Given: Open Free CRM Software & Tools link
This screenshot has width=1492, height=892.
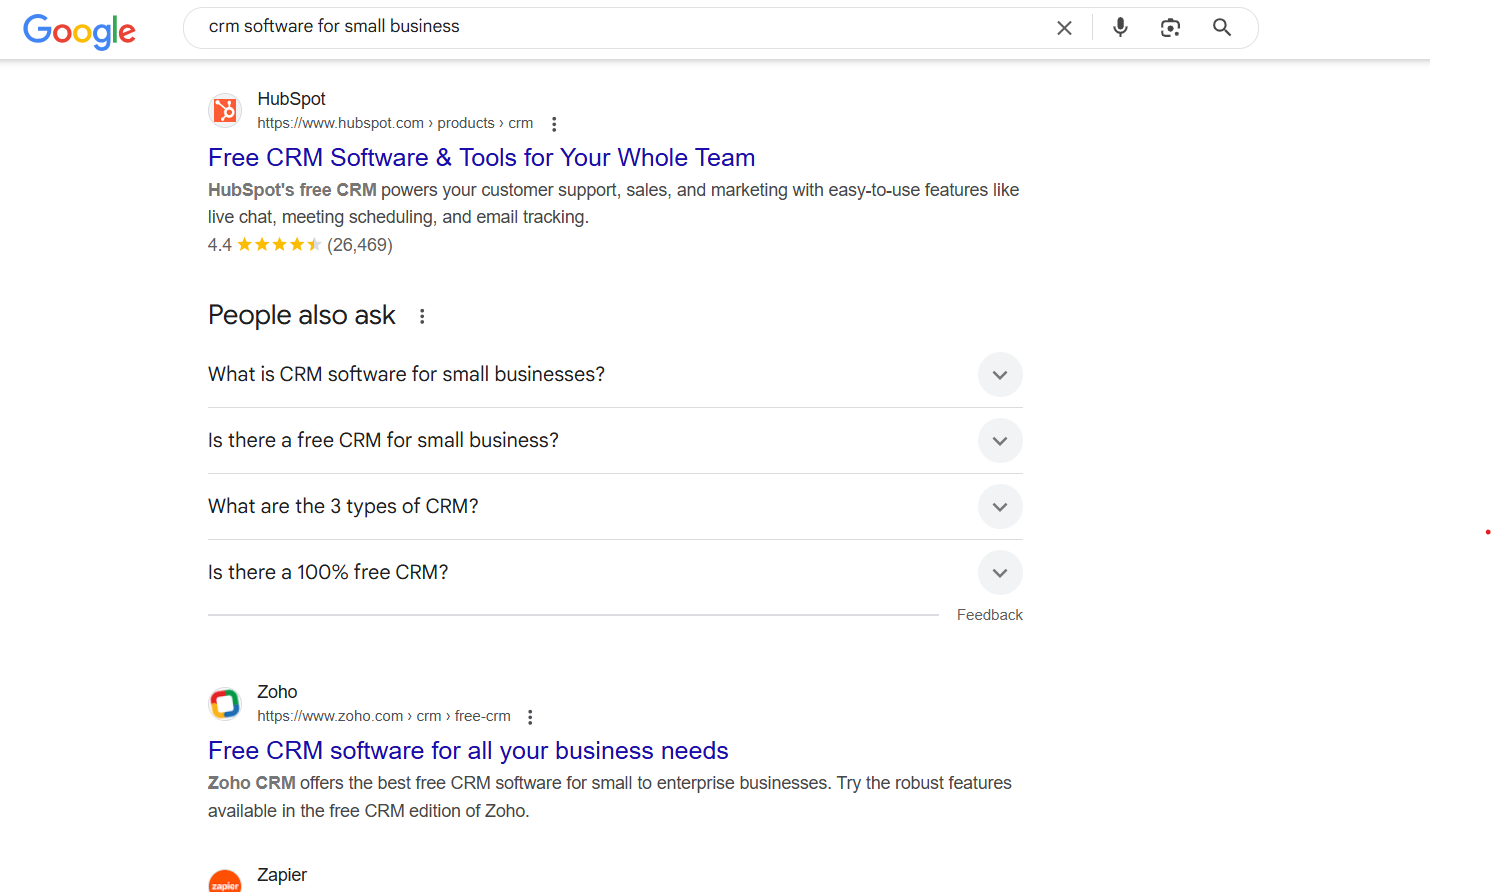Looking at the screenshot, I should 481,158.
